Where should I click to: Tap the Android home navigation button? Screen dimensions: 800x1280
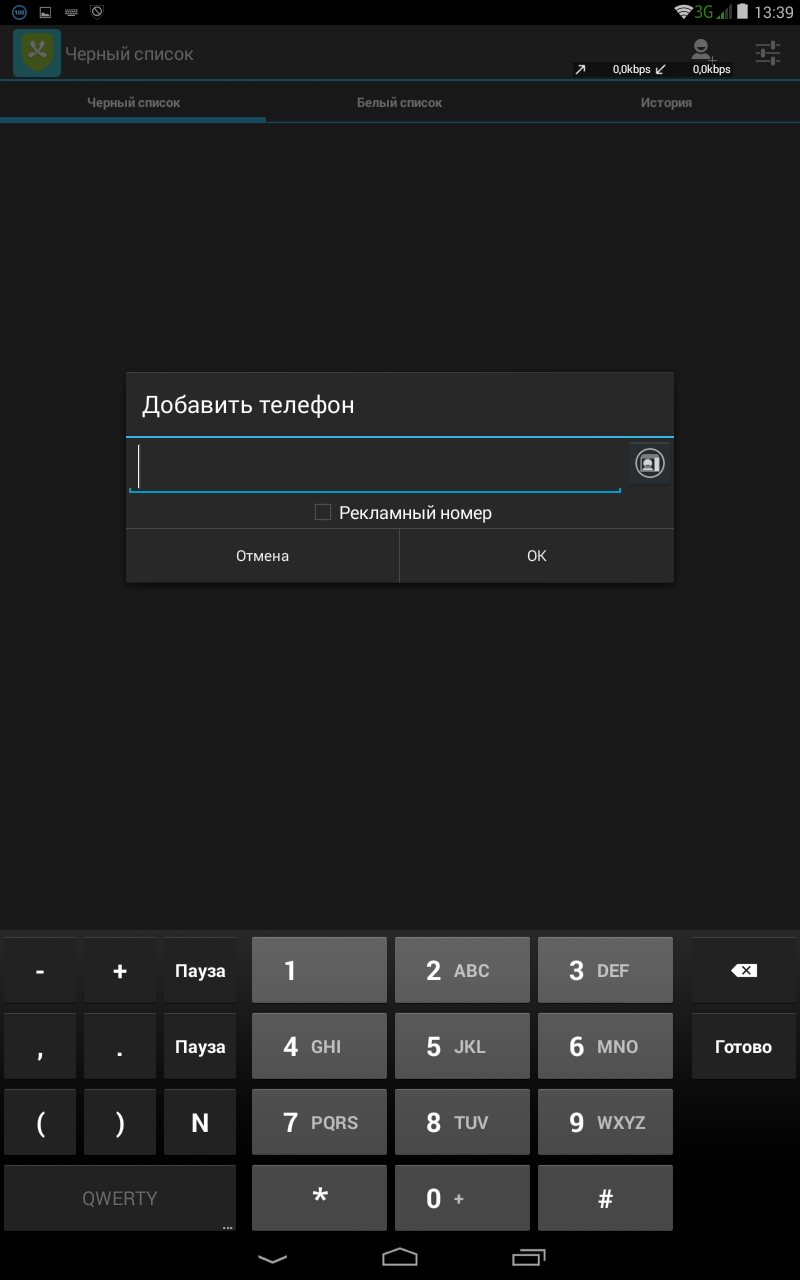(400, 1256)
